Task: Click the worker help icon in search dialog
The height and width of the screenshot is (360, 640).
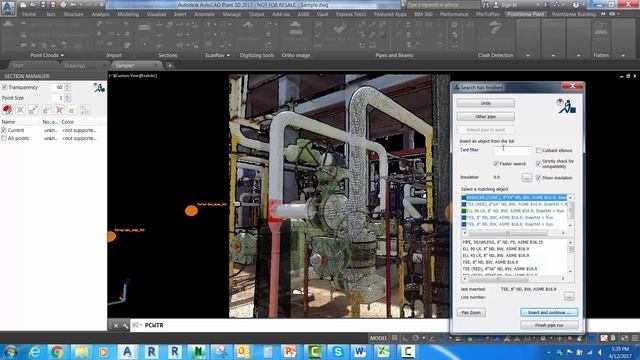Action: [567, 106]
